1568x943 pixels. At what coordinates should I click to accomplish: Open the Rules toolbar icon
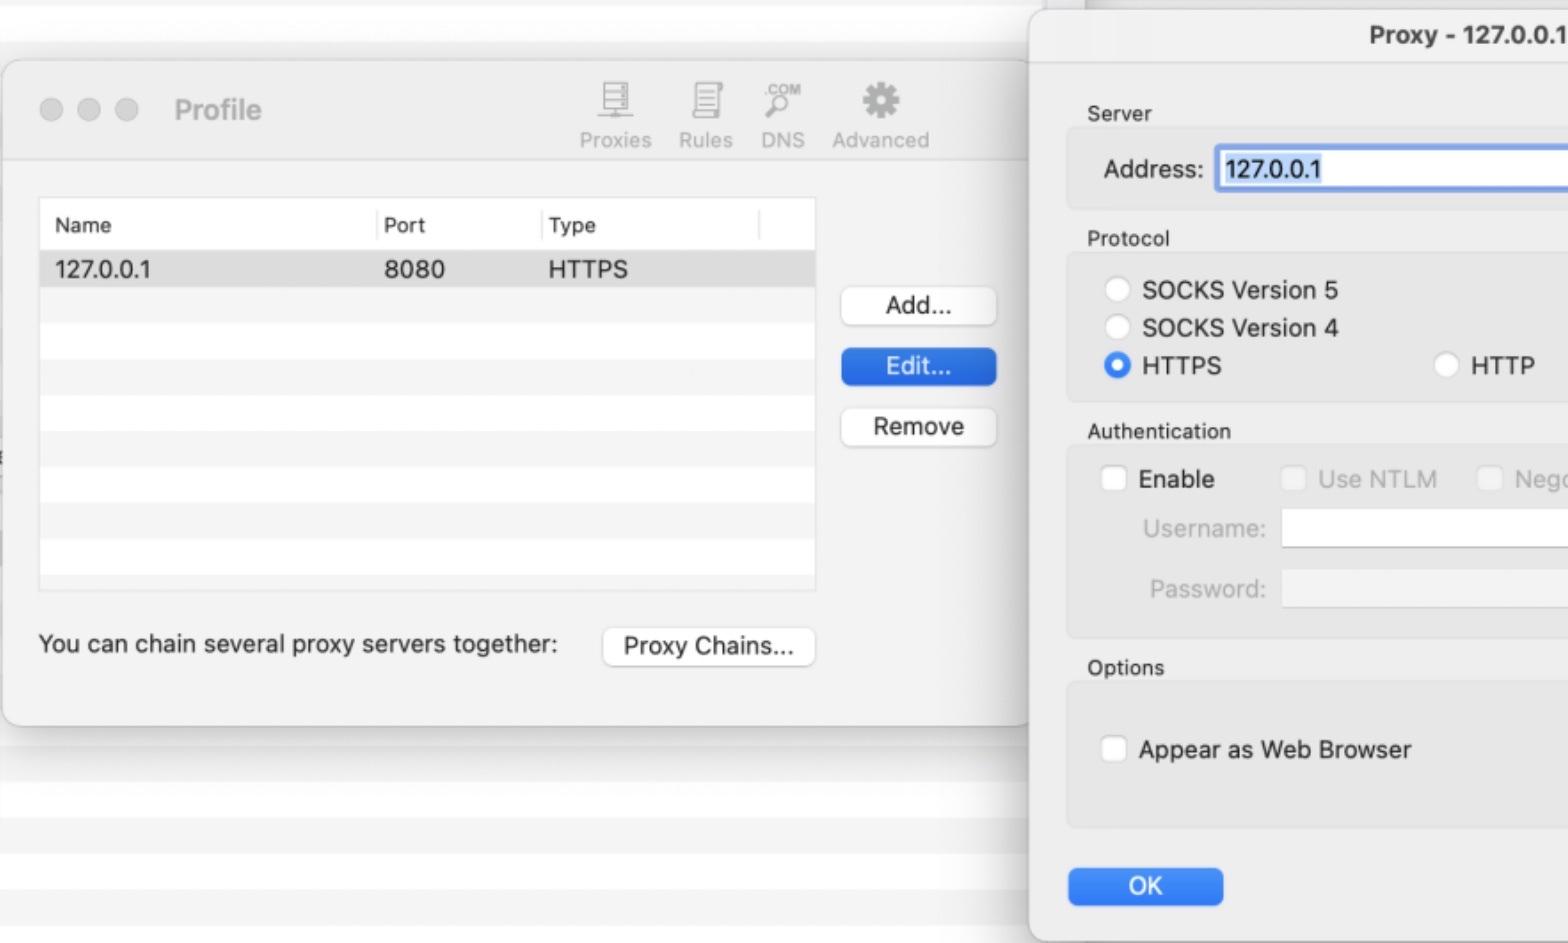[705, 115]
